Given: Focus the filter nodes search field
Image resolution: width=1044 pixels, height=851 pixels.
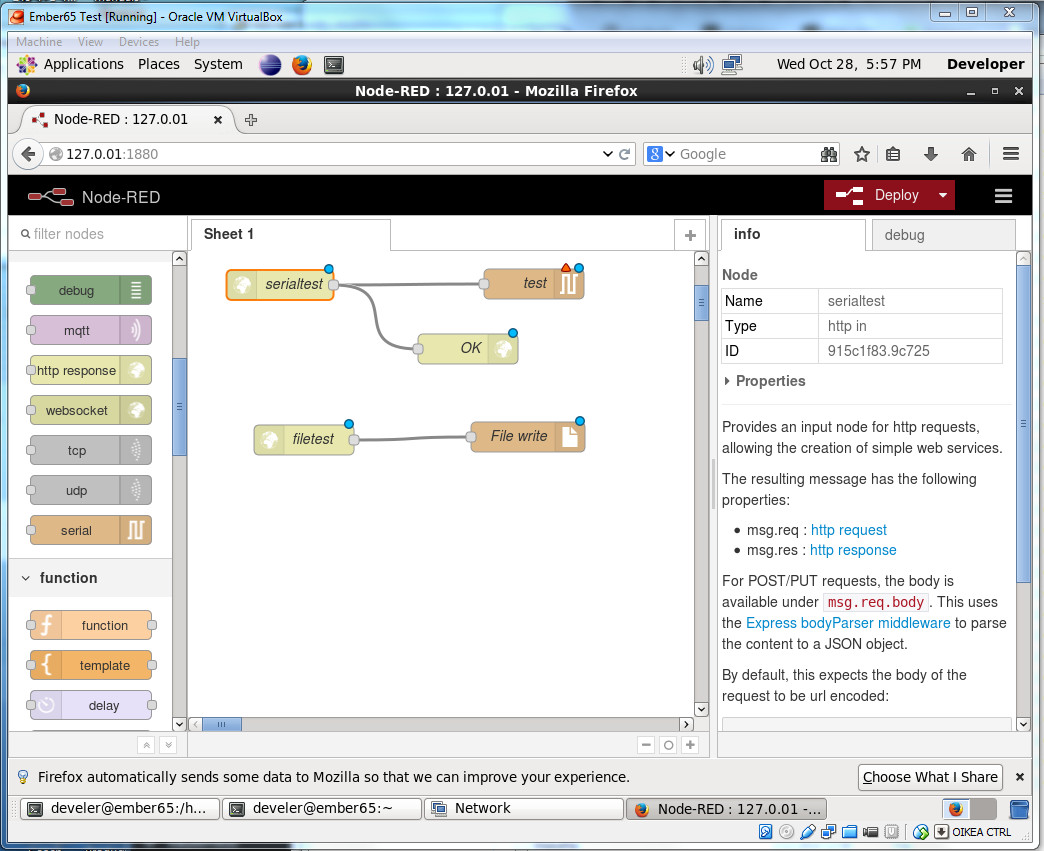Looking at the screenshot, I should click(98, 234).
